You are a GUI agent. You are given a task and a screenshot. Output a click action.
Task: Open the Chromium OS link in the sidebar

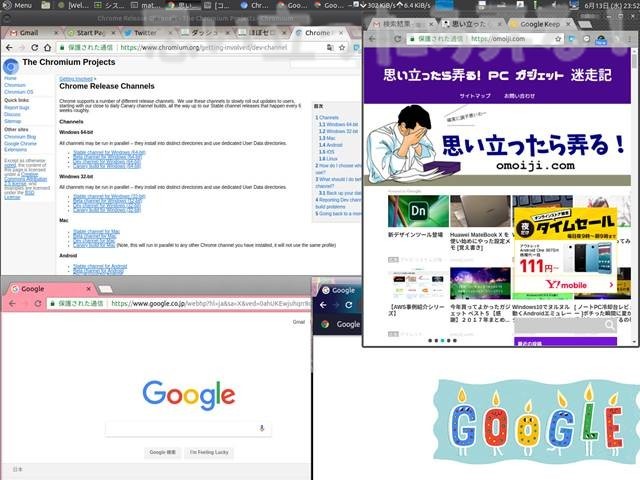[19, 92]
